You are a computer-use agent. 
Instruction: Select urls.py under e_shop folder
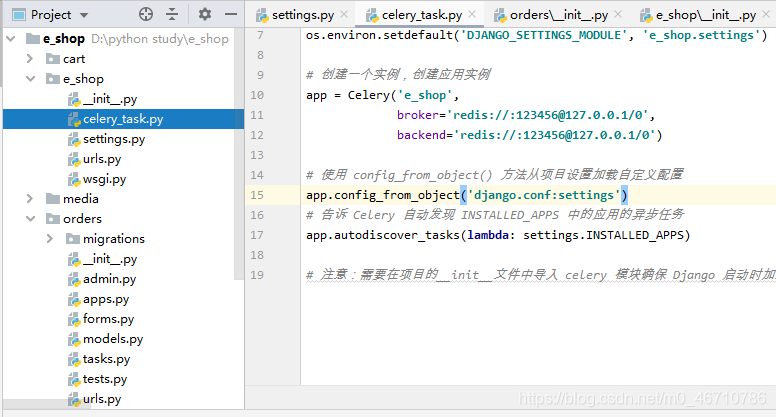102,159
